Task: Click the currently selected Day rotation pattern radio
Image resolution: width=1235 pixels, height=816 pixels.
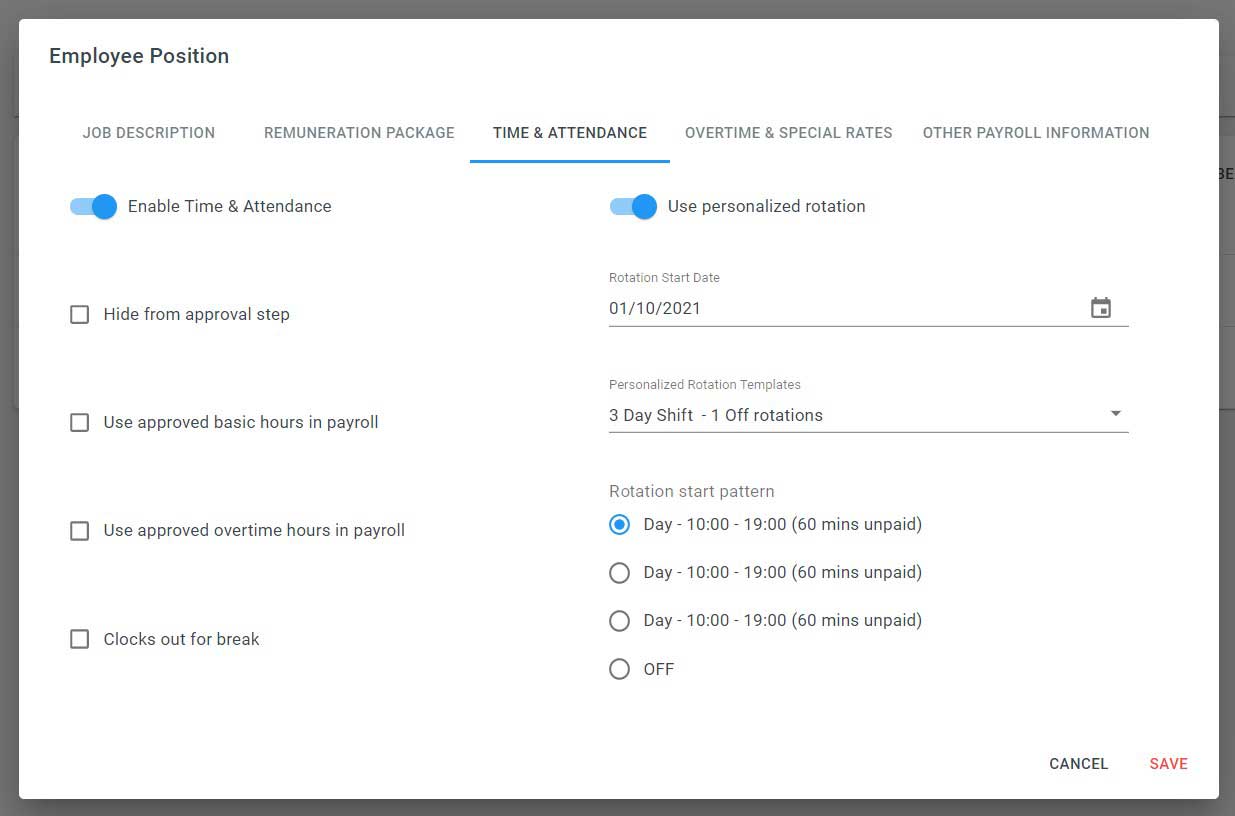Action: pos(620,524)
